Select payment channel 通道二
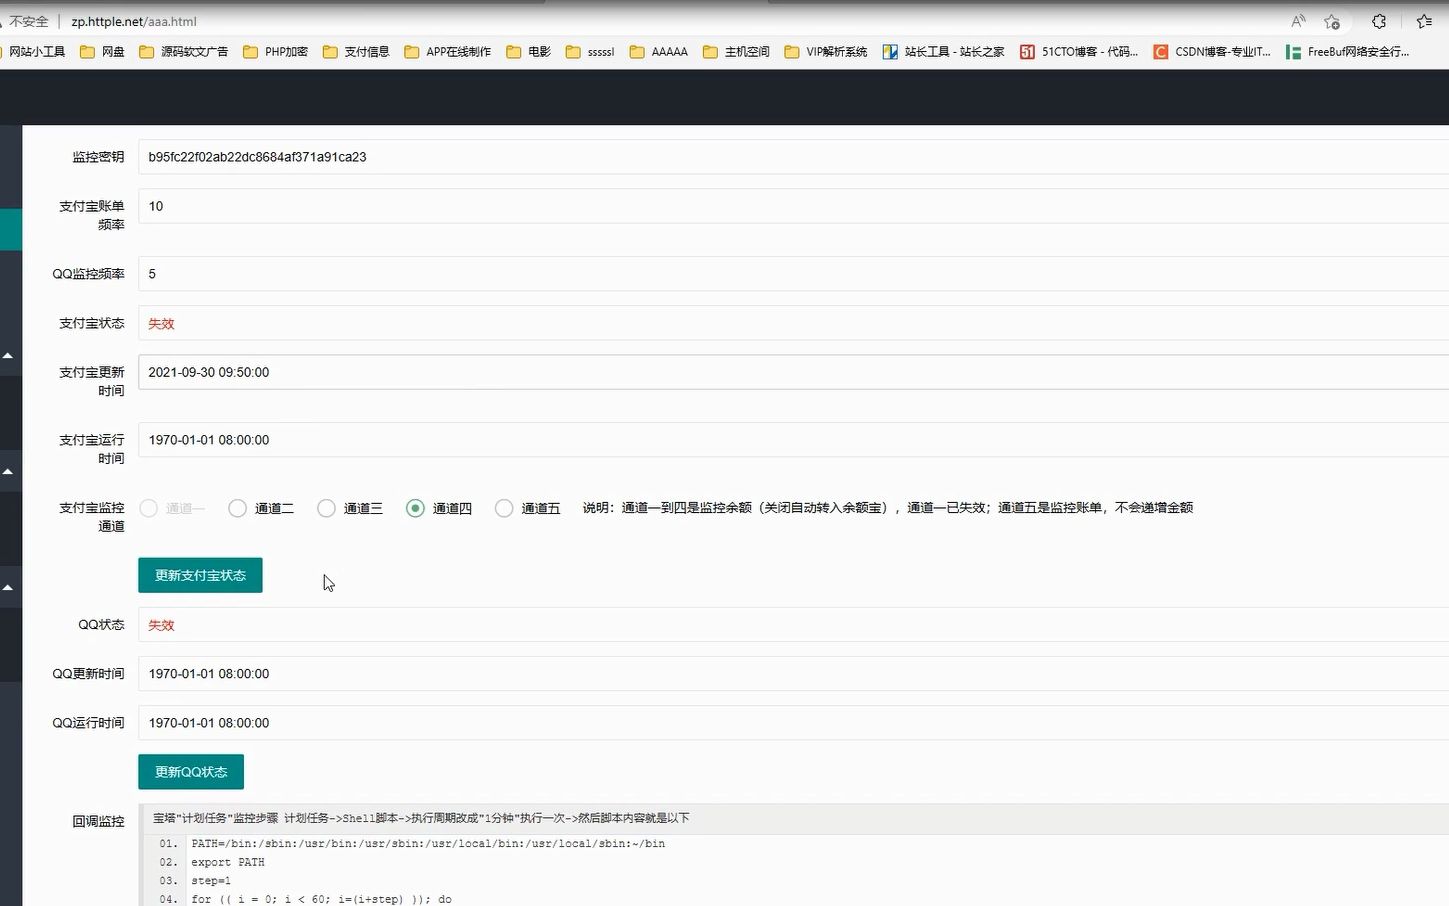The width and height of the screenshot is (1449, 906). tap(237, 508)
